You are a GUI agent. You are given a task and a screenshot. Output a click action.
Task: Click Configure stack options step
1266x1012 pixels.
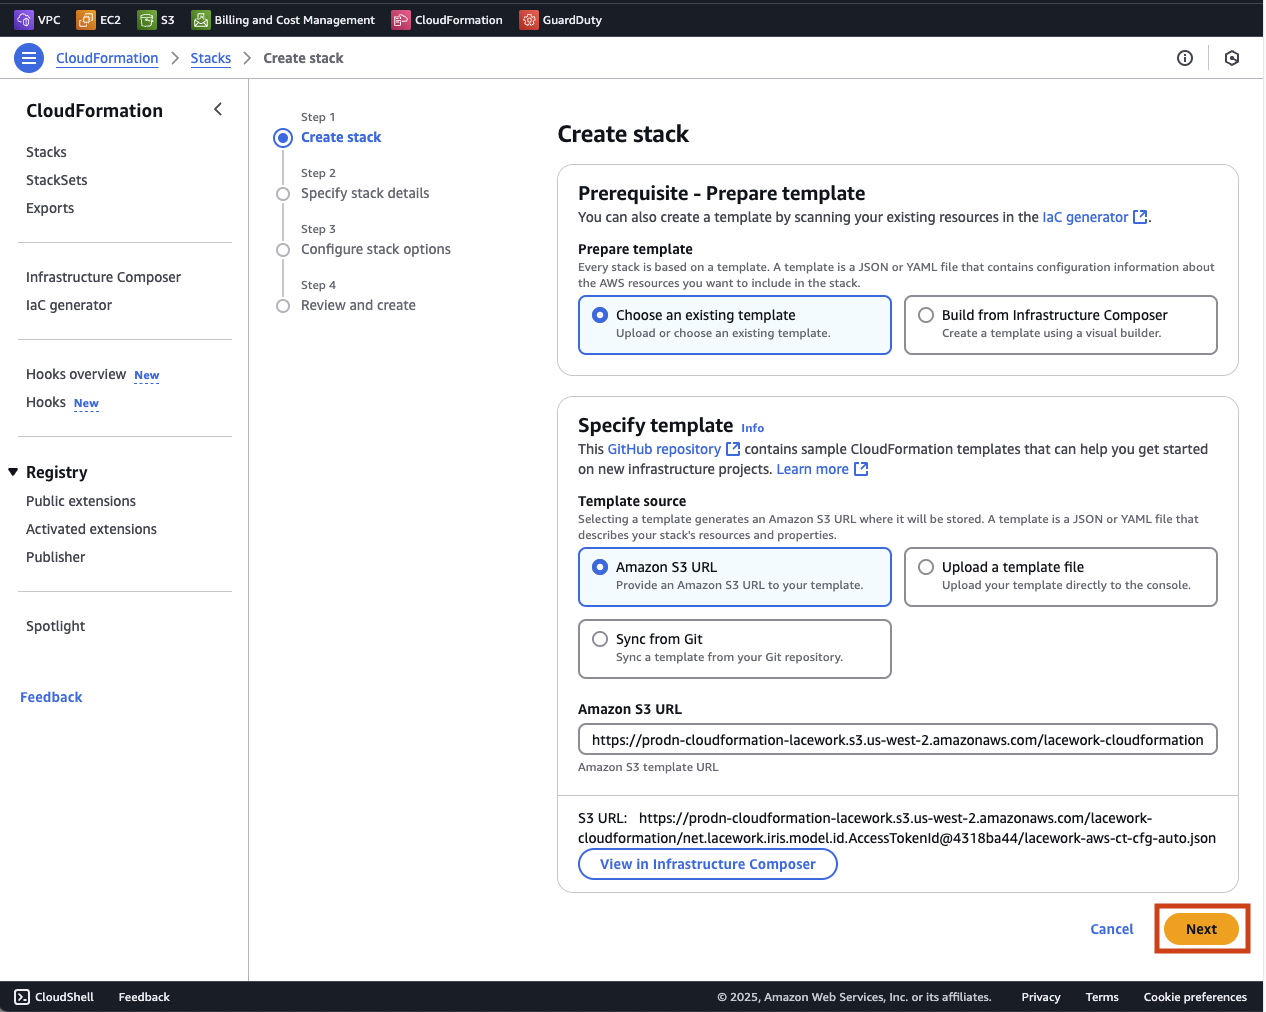coord(376,249)
